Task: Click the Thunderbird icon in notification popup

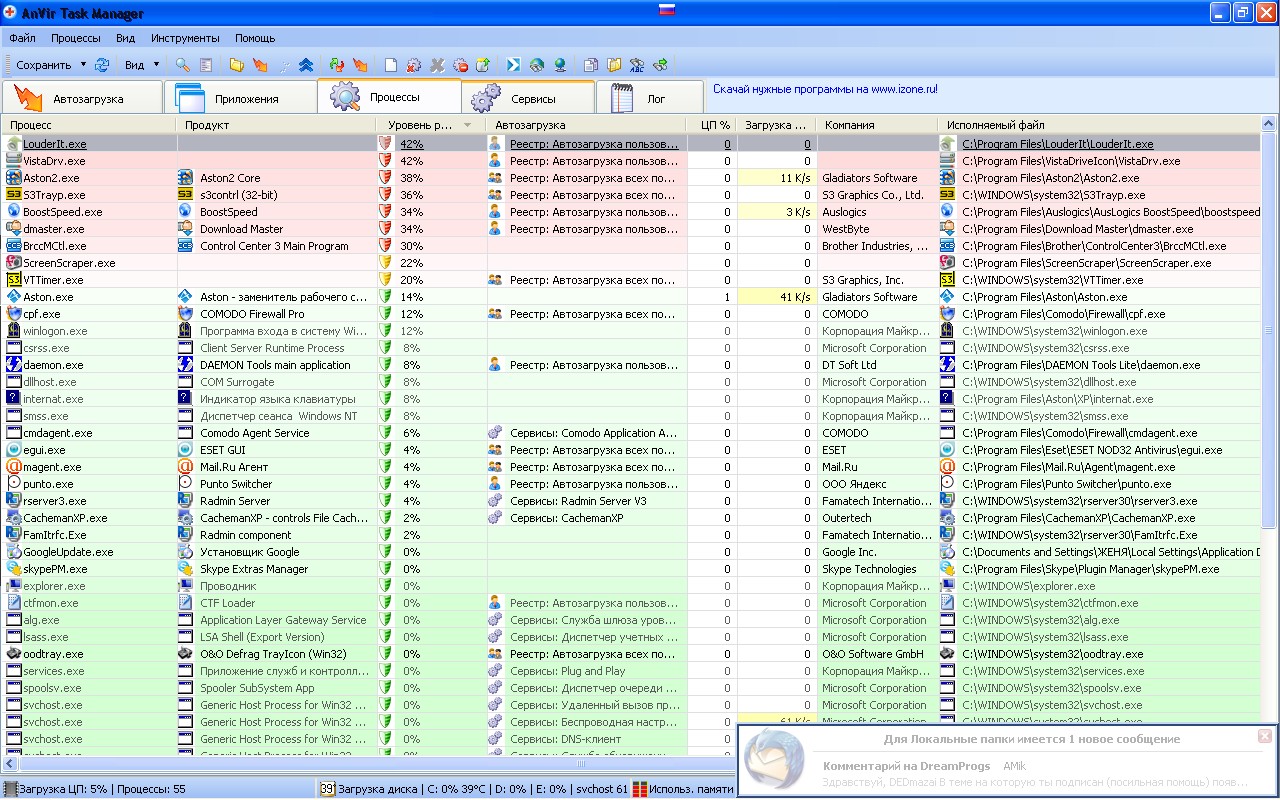Action: coord(775,758)
